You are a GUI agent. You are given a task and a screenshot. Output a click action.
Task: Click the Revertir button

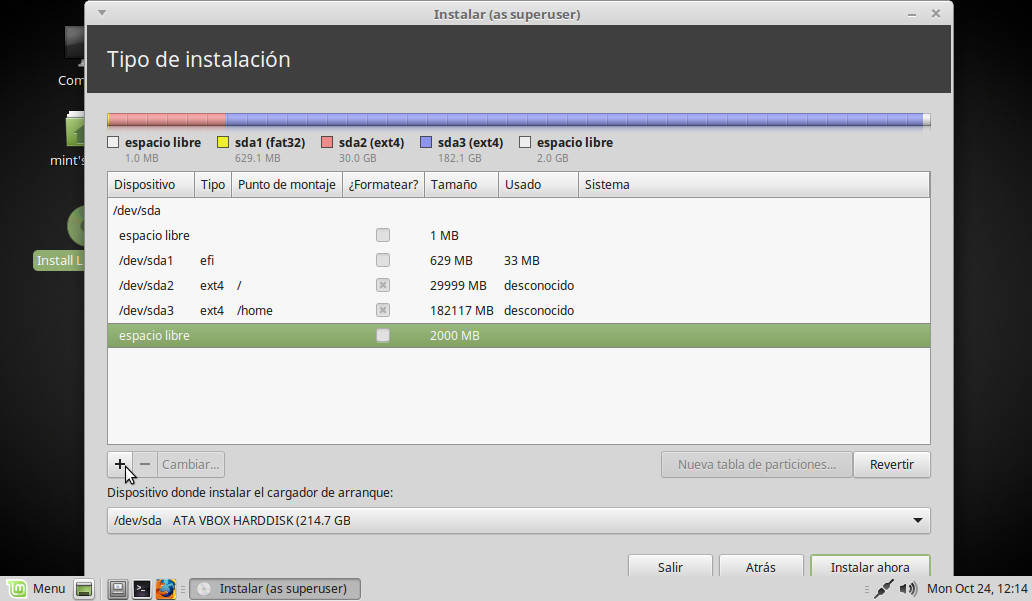(x=892, y=464)
